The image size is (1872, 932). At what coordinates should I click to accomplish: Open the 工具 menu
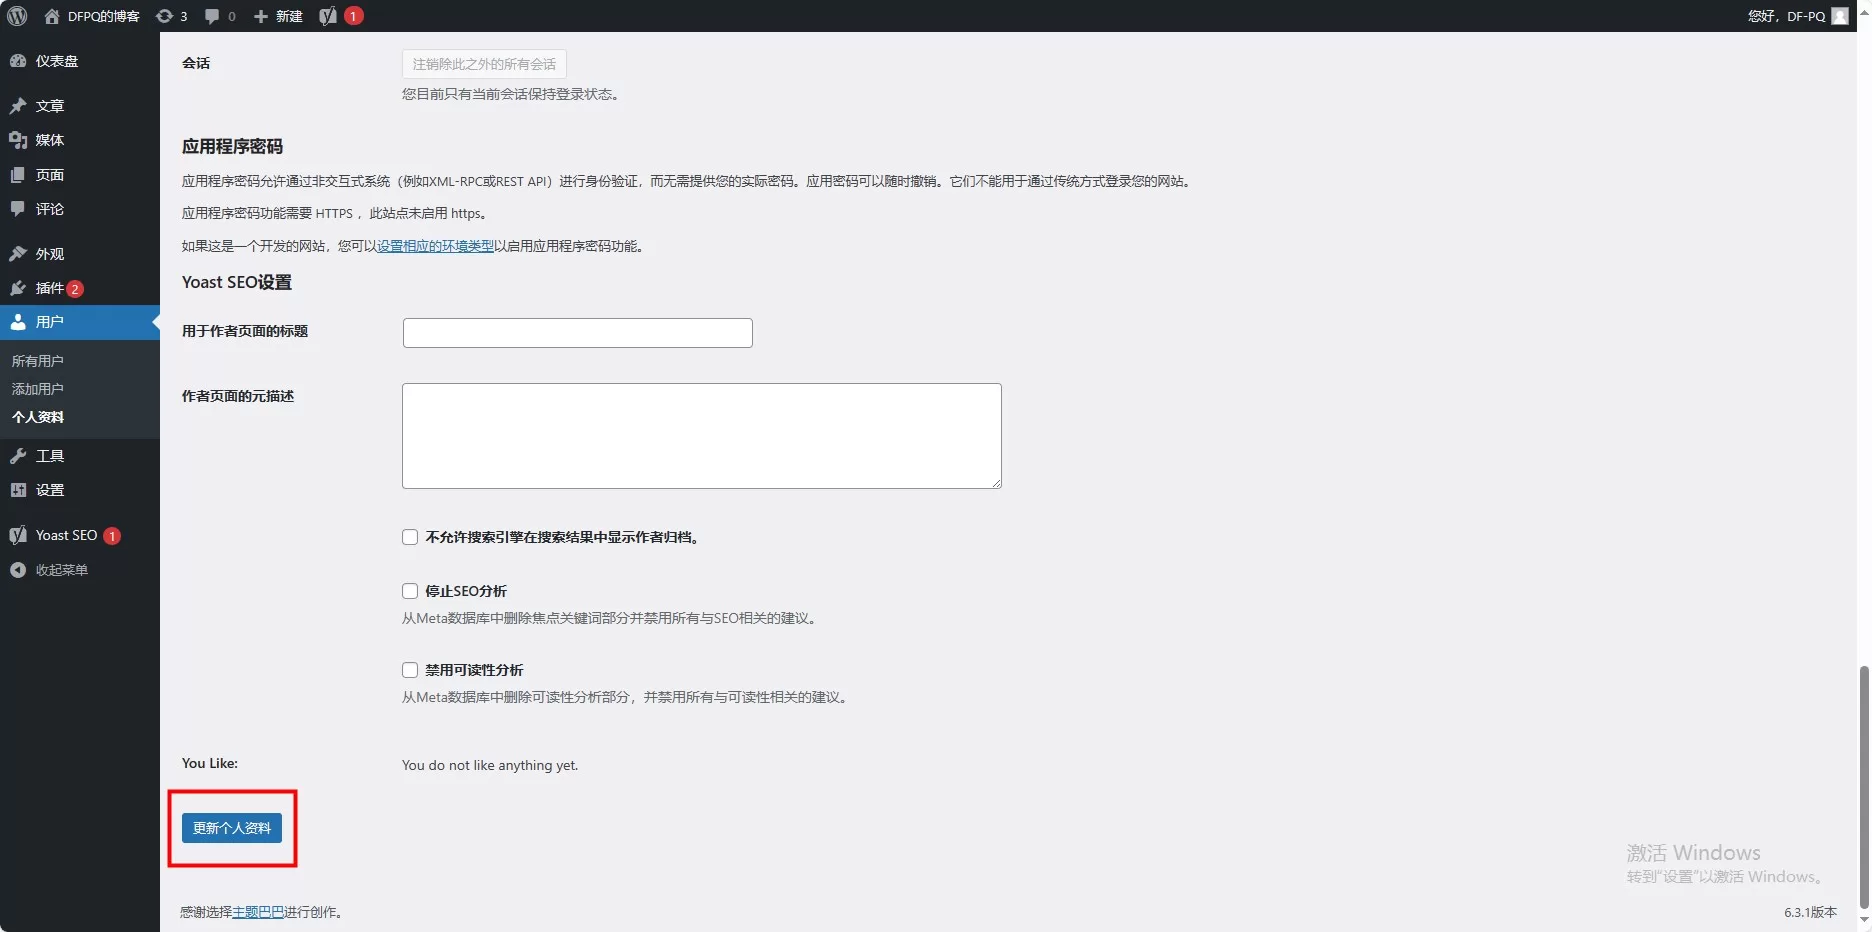coord(80,456)
